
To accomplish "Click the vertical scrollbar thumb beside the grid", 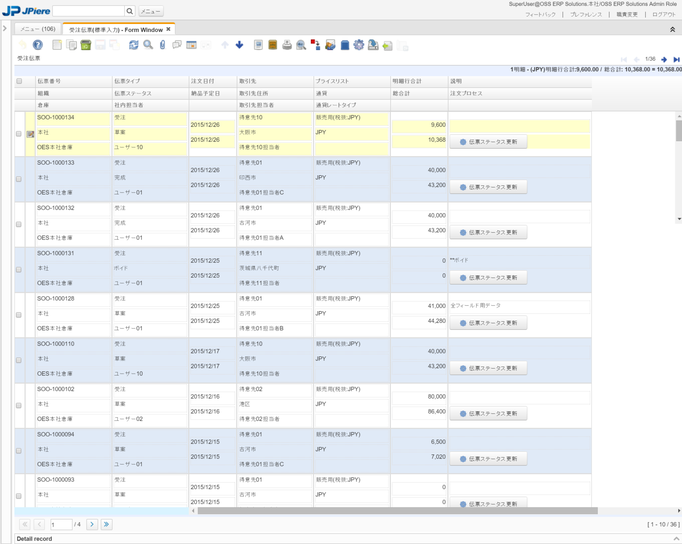I will (679, 130).
